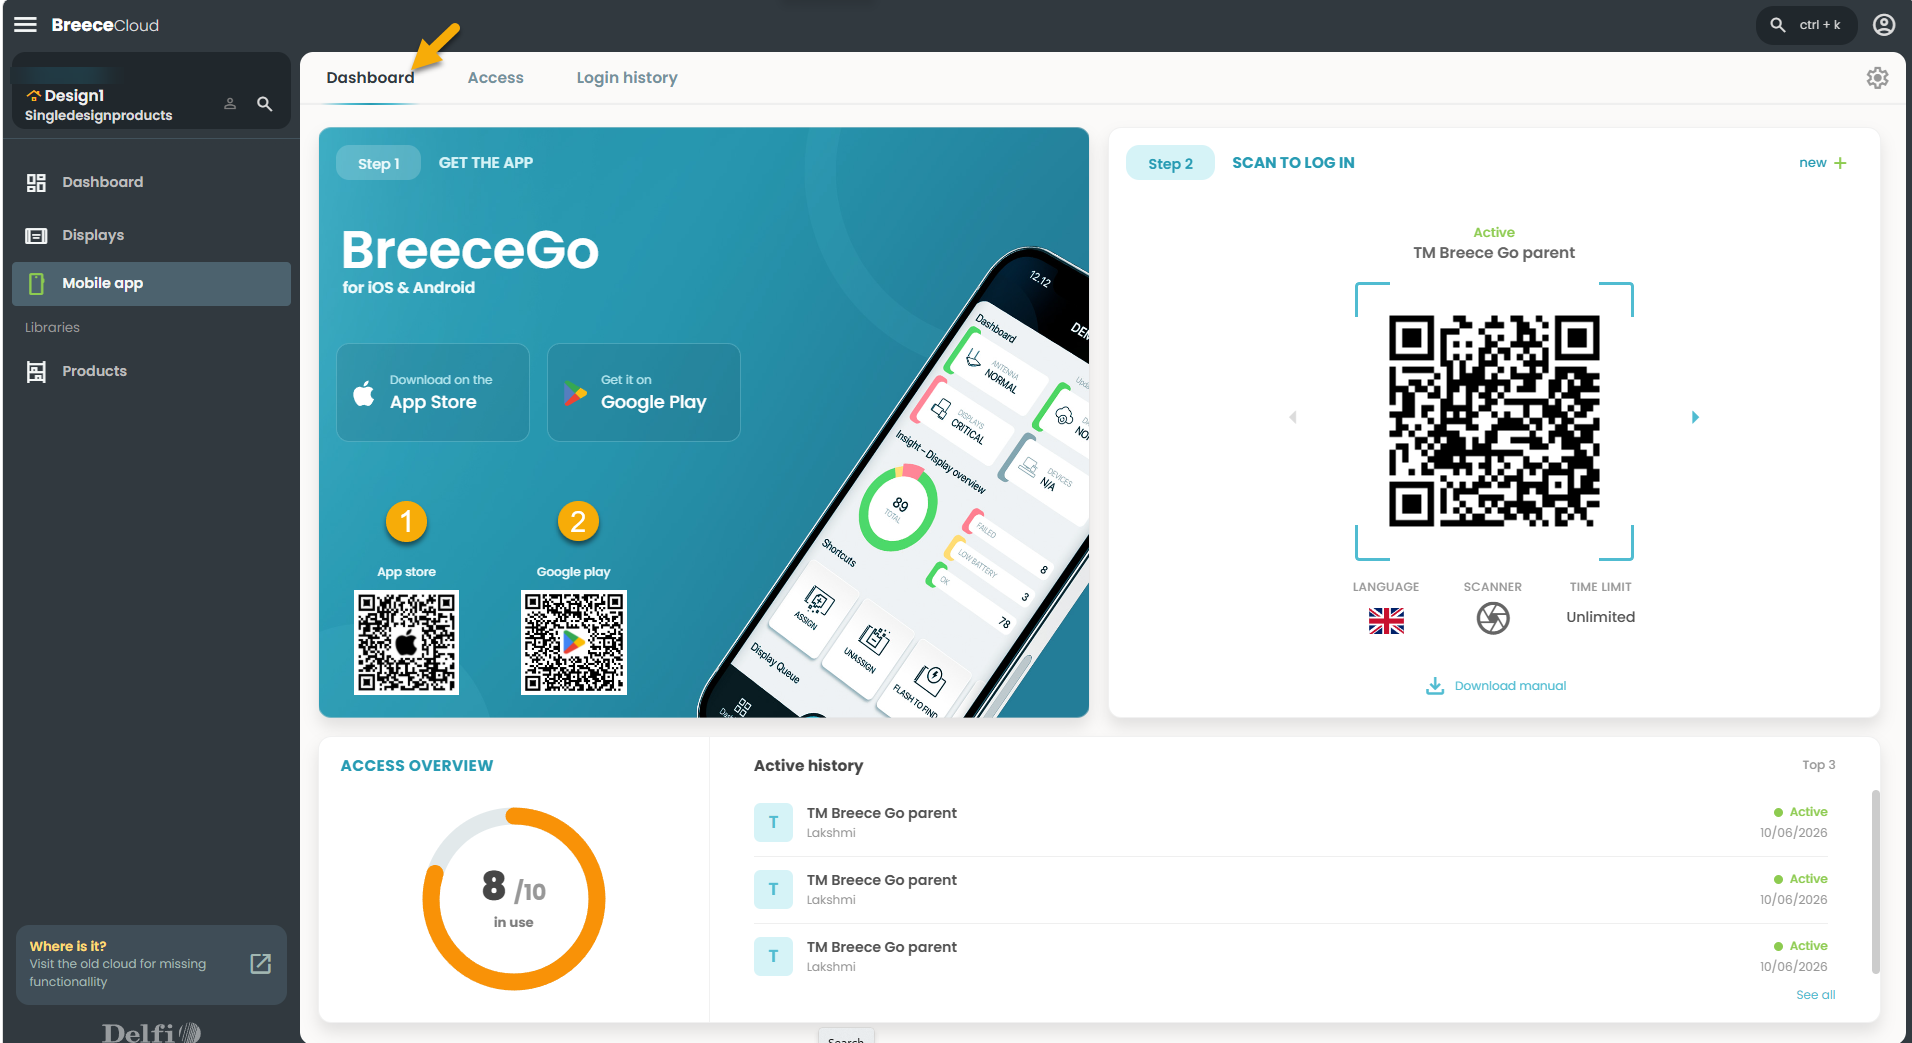Image resolution: width=1912 pixels, height=1043 pixels.
Task: Click the Unlimited time limit value
Action: click(1600, 617)
